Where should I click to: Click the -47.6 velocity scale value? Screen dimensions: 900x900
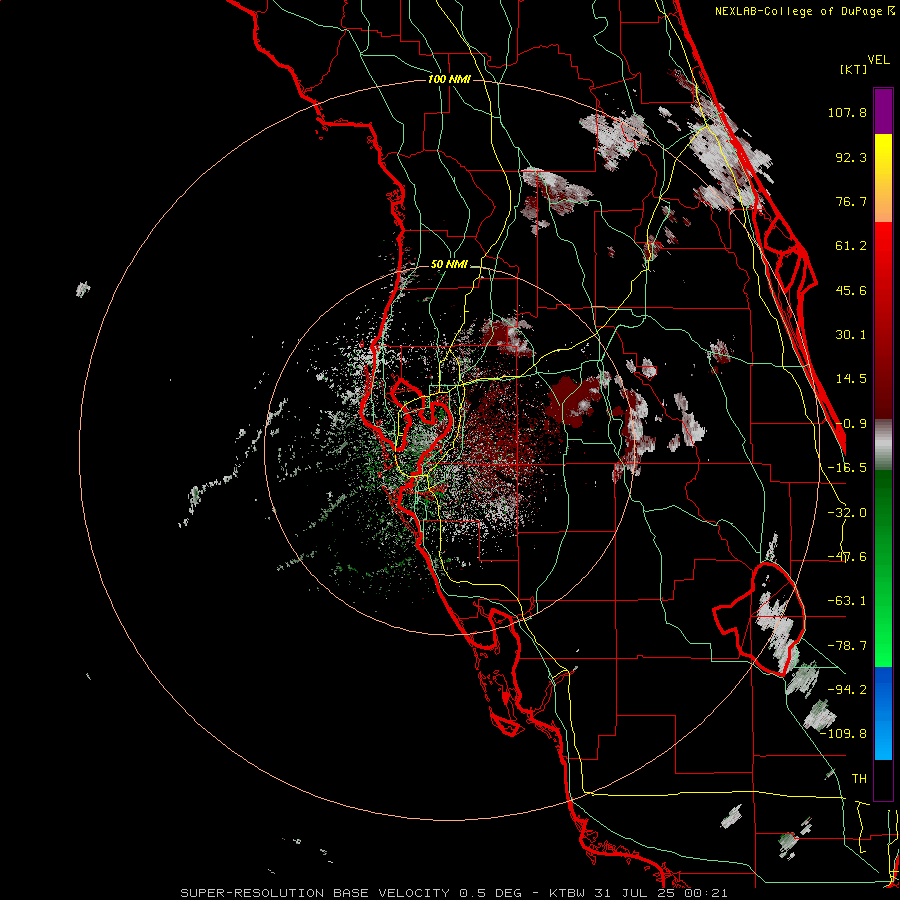847,557
